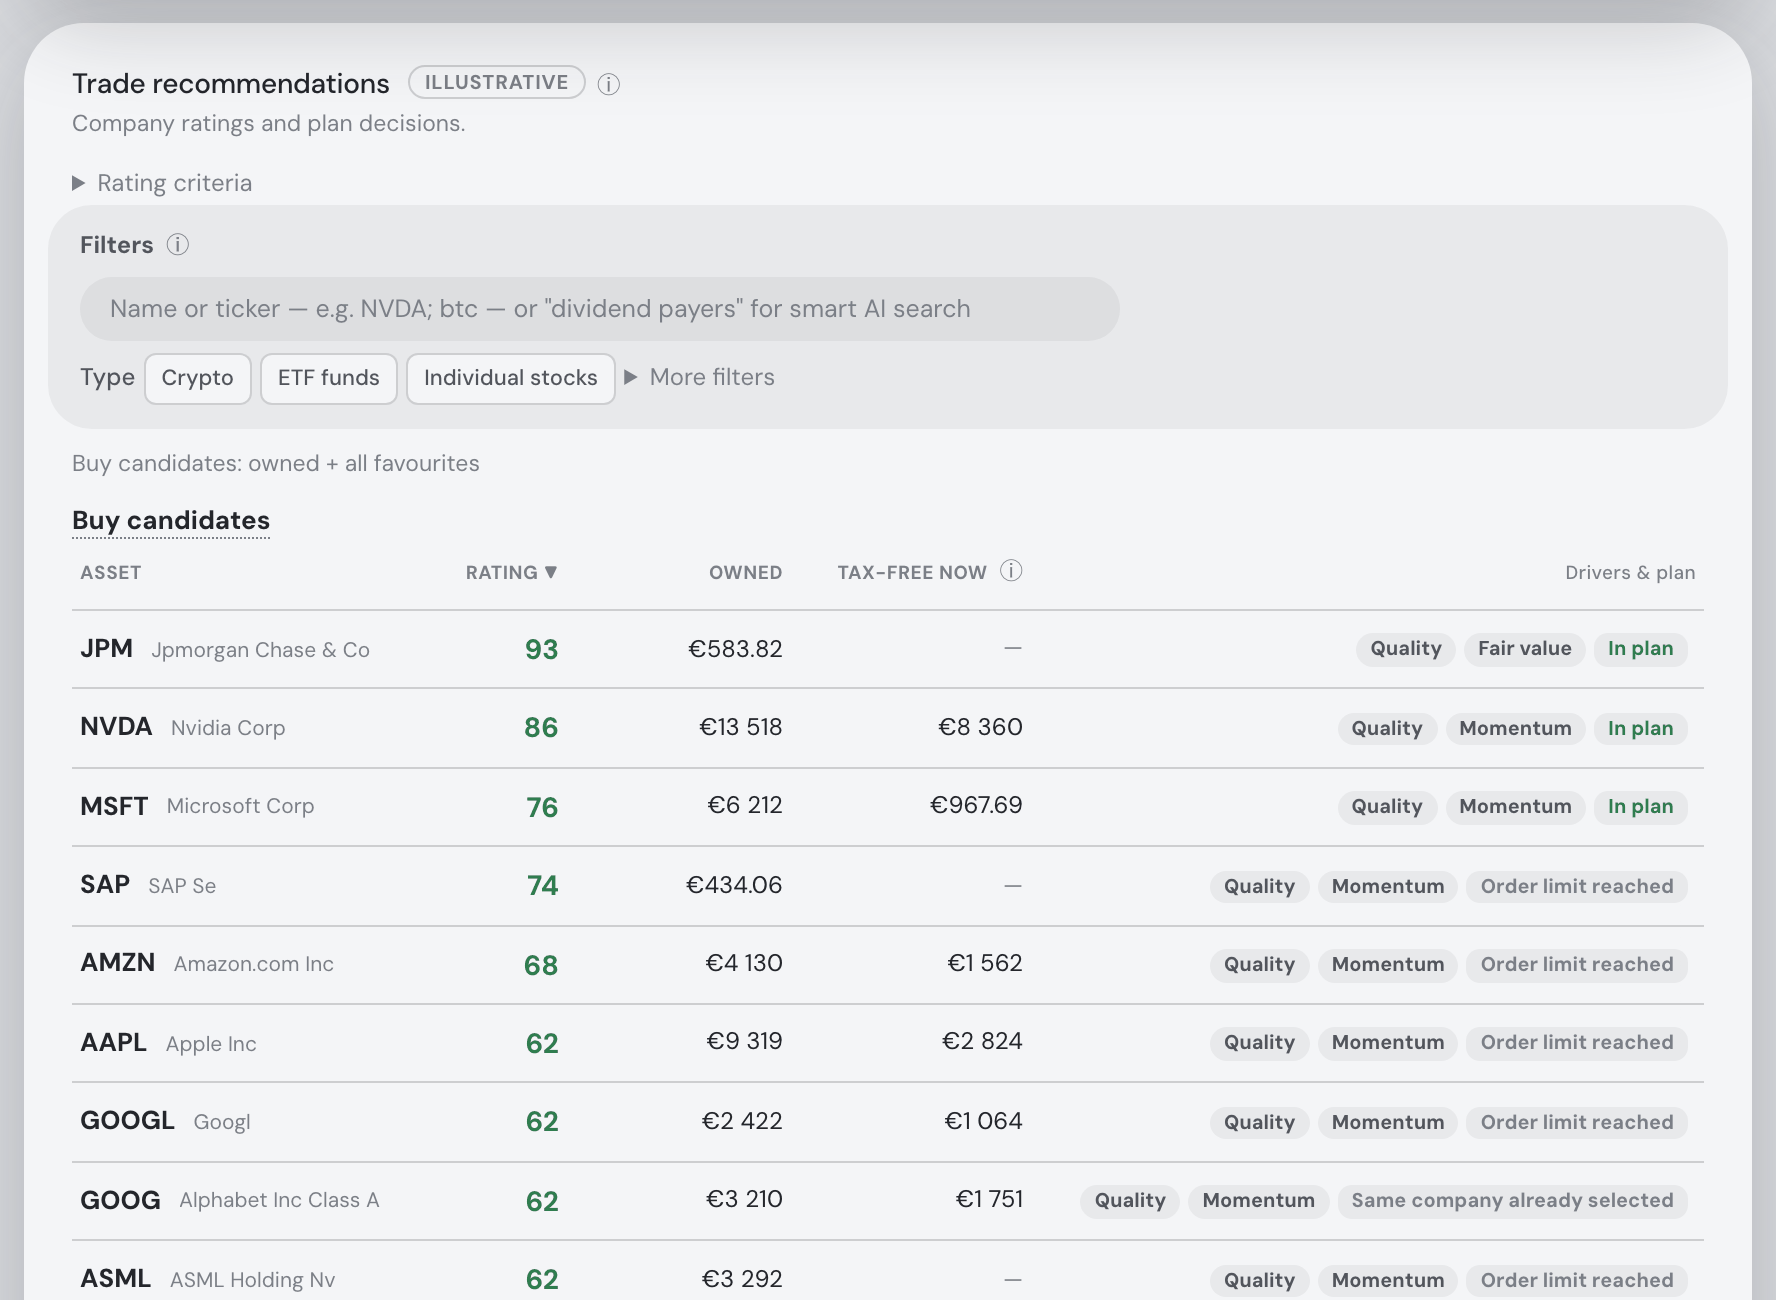
Task: Click SAP's owned amount €434.06
Action: click(734, 885)
